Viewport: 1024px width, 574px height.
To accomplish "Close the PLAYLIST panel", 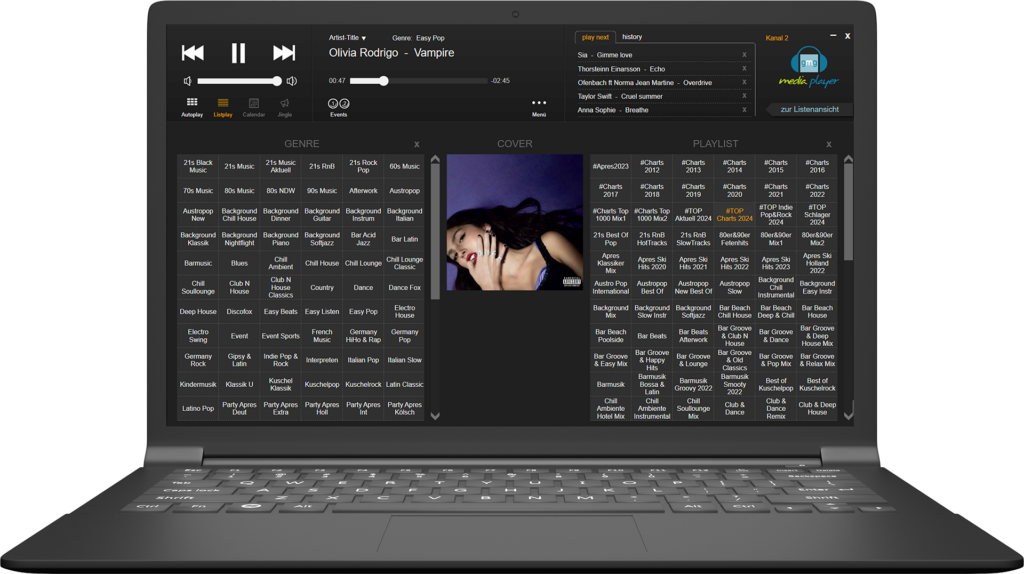I will (829, 144).
